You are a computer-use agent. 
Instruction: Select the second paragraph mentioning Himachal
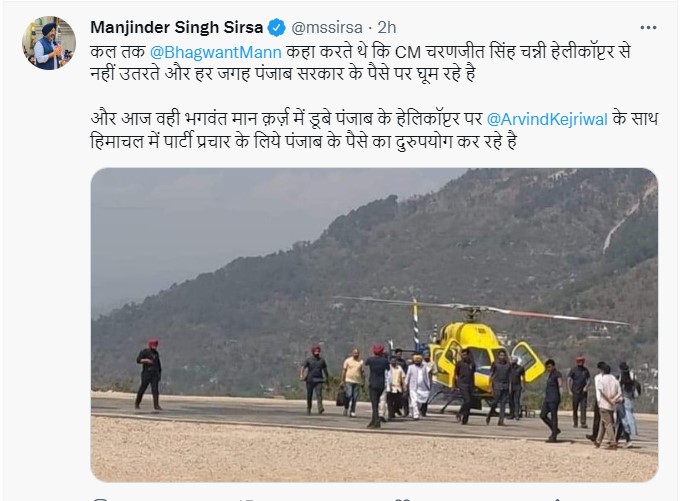[x=374, y=130]
